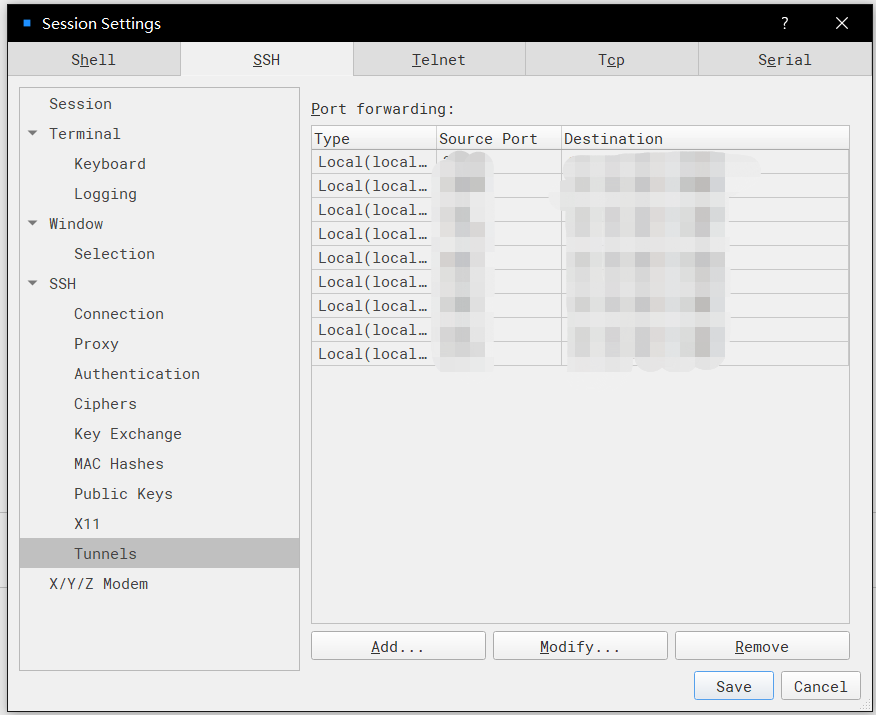Switch to the Tcp tab
This screenshot has width=876, height=715.
[x=611, y=59]
